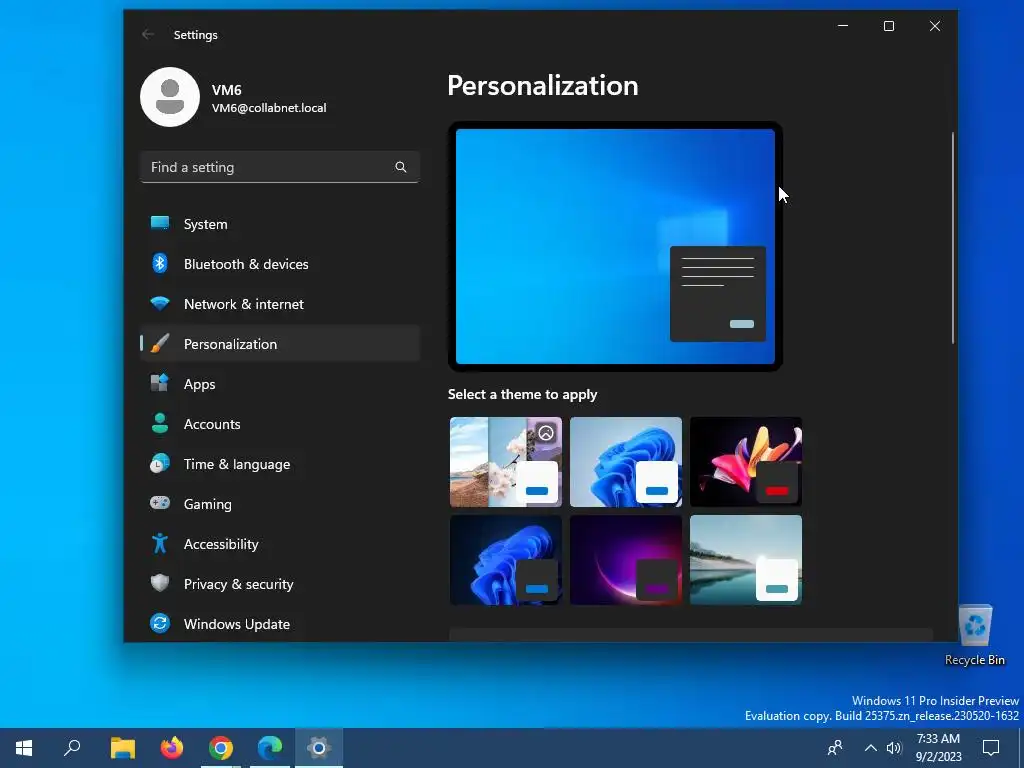
Task: Launch File Explorer from the taskbar
Action: [x=122, y=748]
